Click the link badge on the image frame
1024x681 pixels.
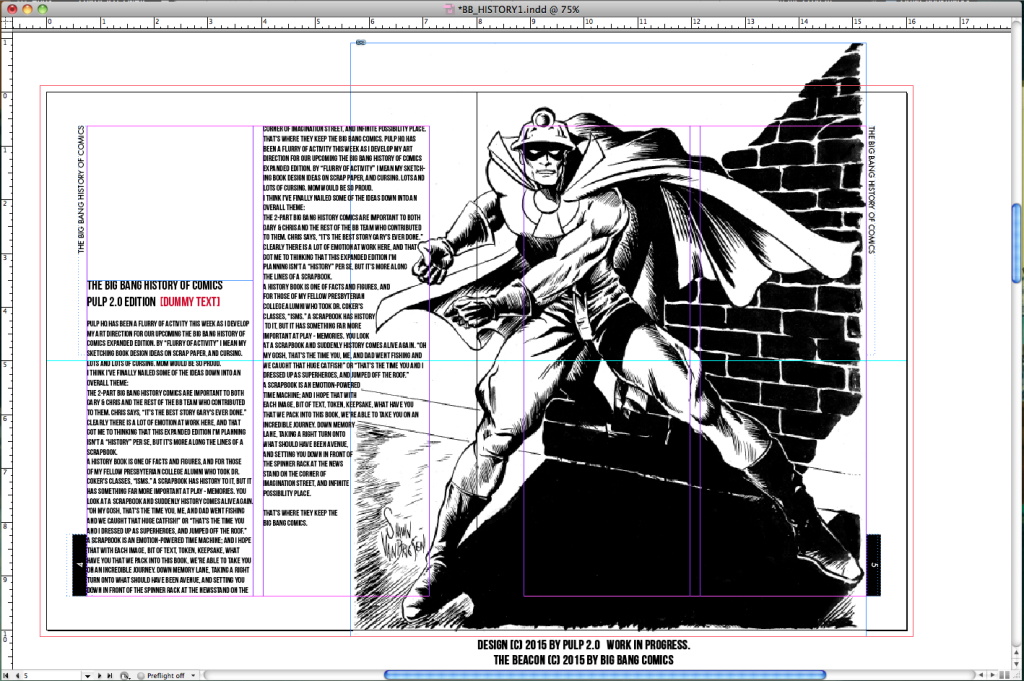pyautogui.click(x=360, y=42)
